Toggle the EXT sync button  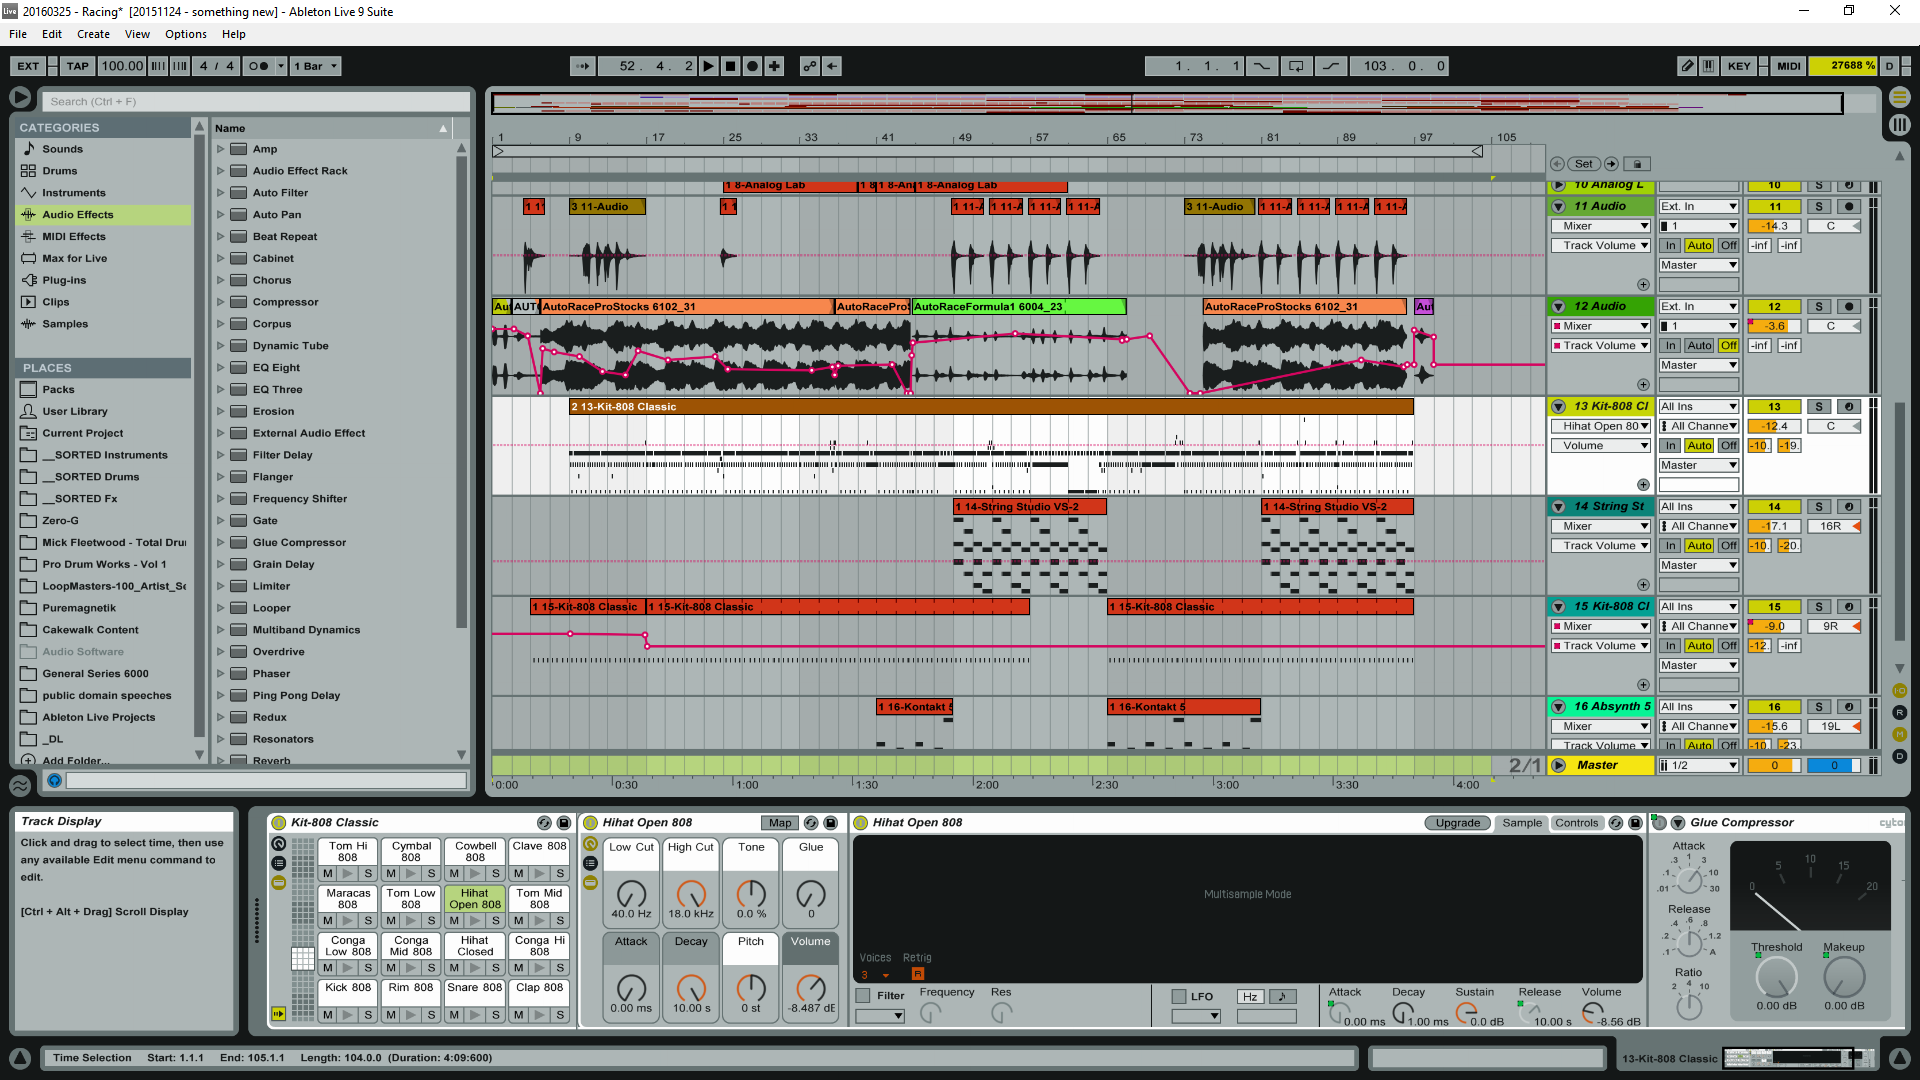(28, 66)
